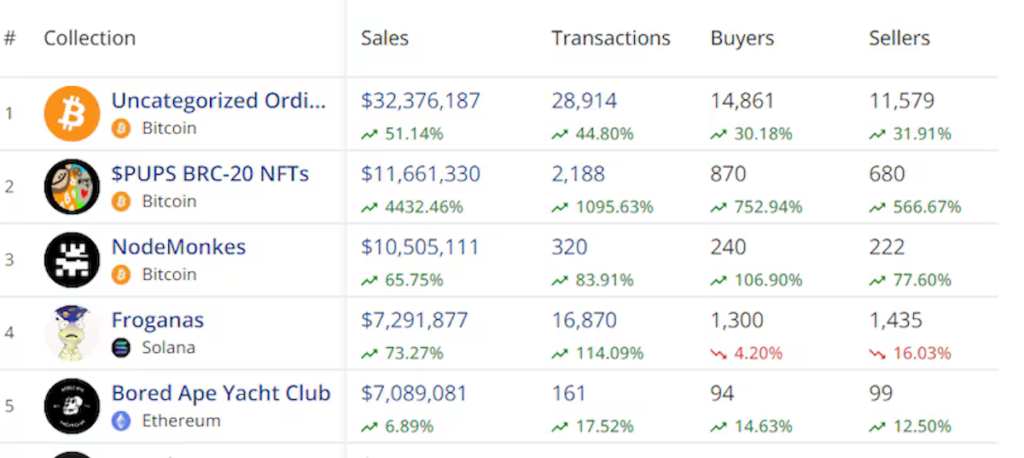Sort by the Sellers column header
This screenshot has height=458, width=1024.
point(899,39)
